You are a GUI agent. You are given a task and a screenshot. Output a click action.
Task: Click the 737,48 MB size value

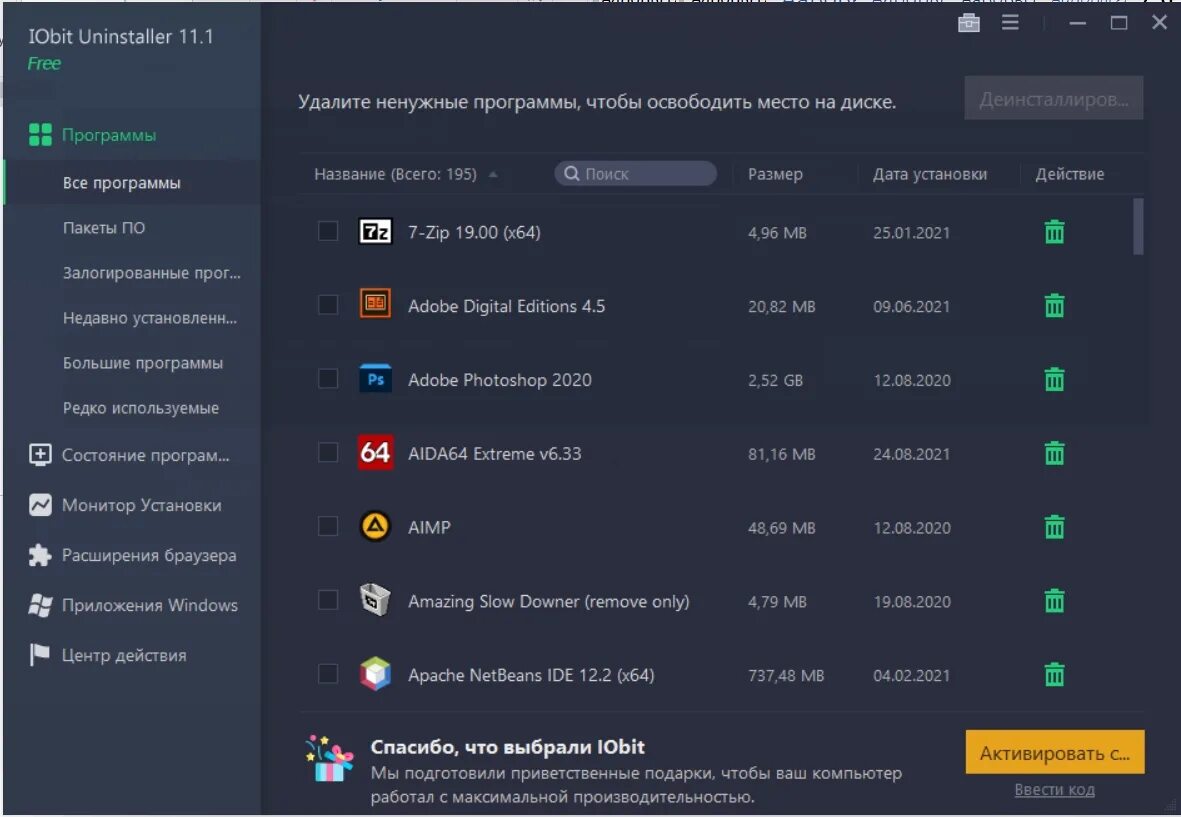(x=786, y=675)
